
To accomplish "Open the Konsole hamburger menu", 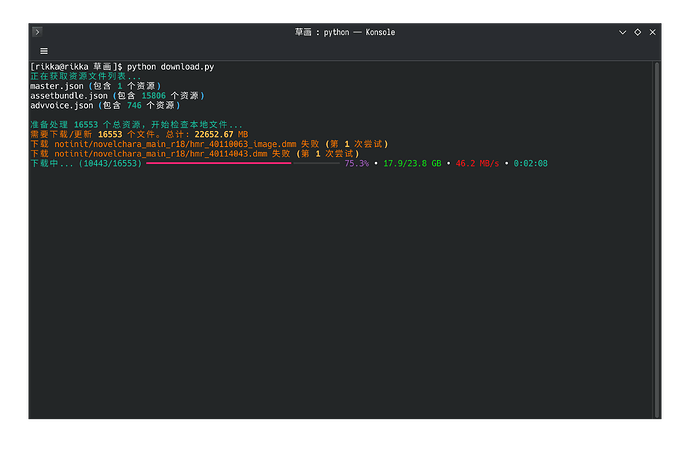I will (x=44, y=51).
